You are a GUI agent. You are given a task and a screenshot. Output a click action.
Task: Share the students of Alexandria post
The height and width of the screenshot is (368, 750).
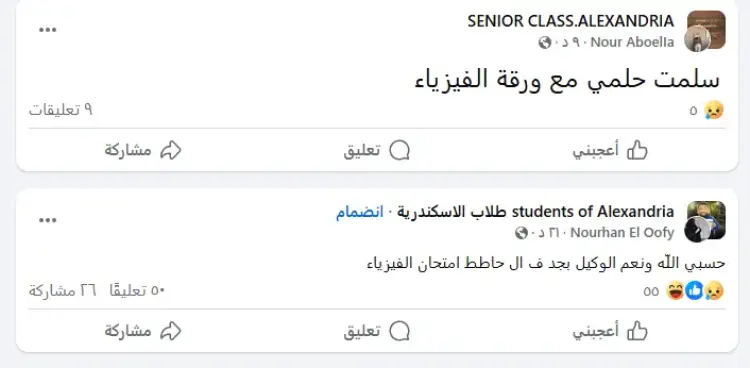click(143, 331)
